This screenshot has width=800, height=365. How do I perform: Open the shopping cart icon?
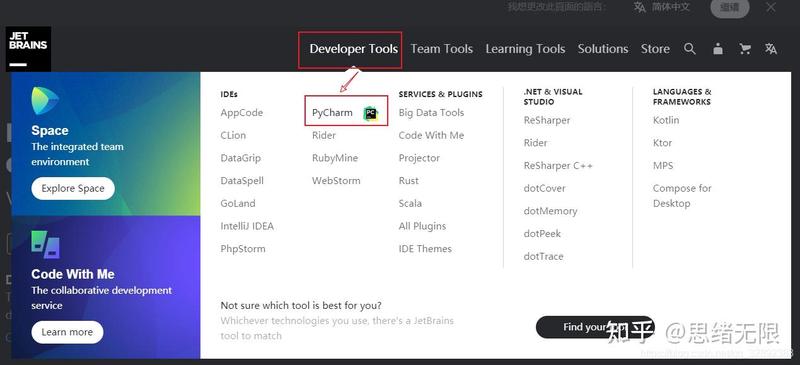point(745,49)
